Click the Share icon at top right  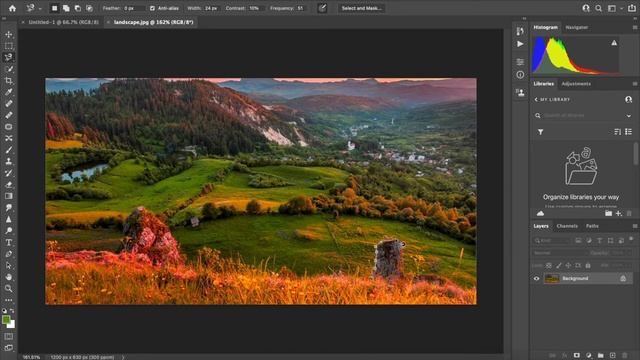point(631,8)
